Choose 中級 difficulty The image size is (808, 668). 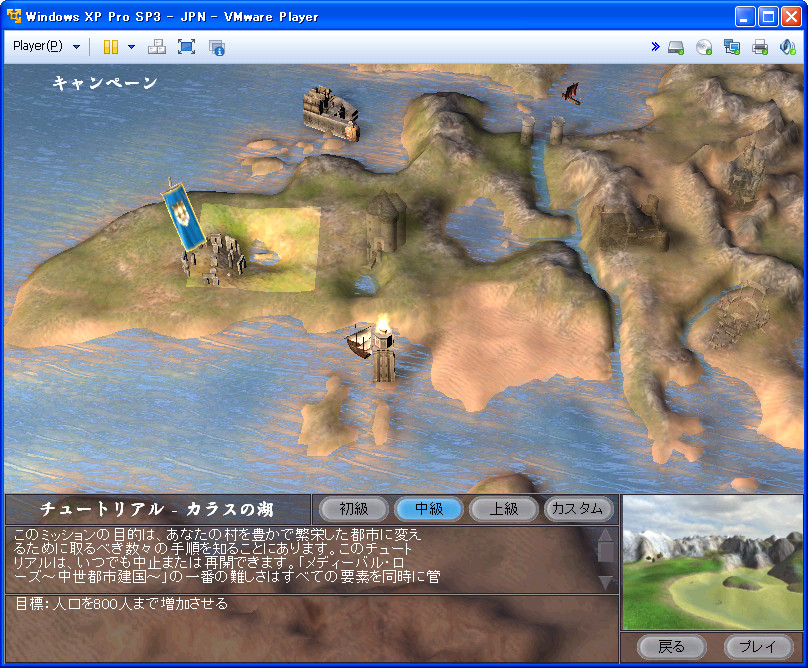click(x=429, y=509)
